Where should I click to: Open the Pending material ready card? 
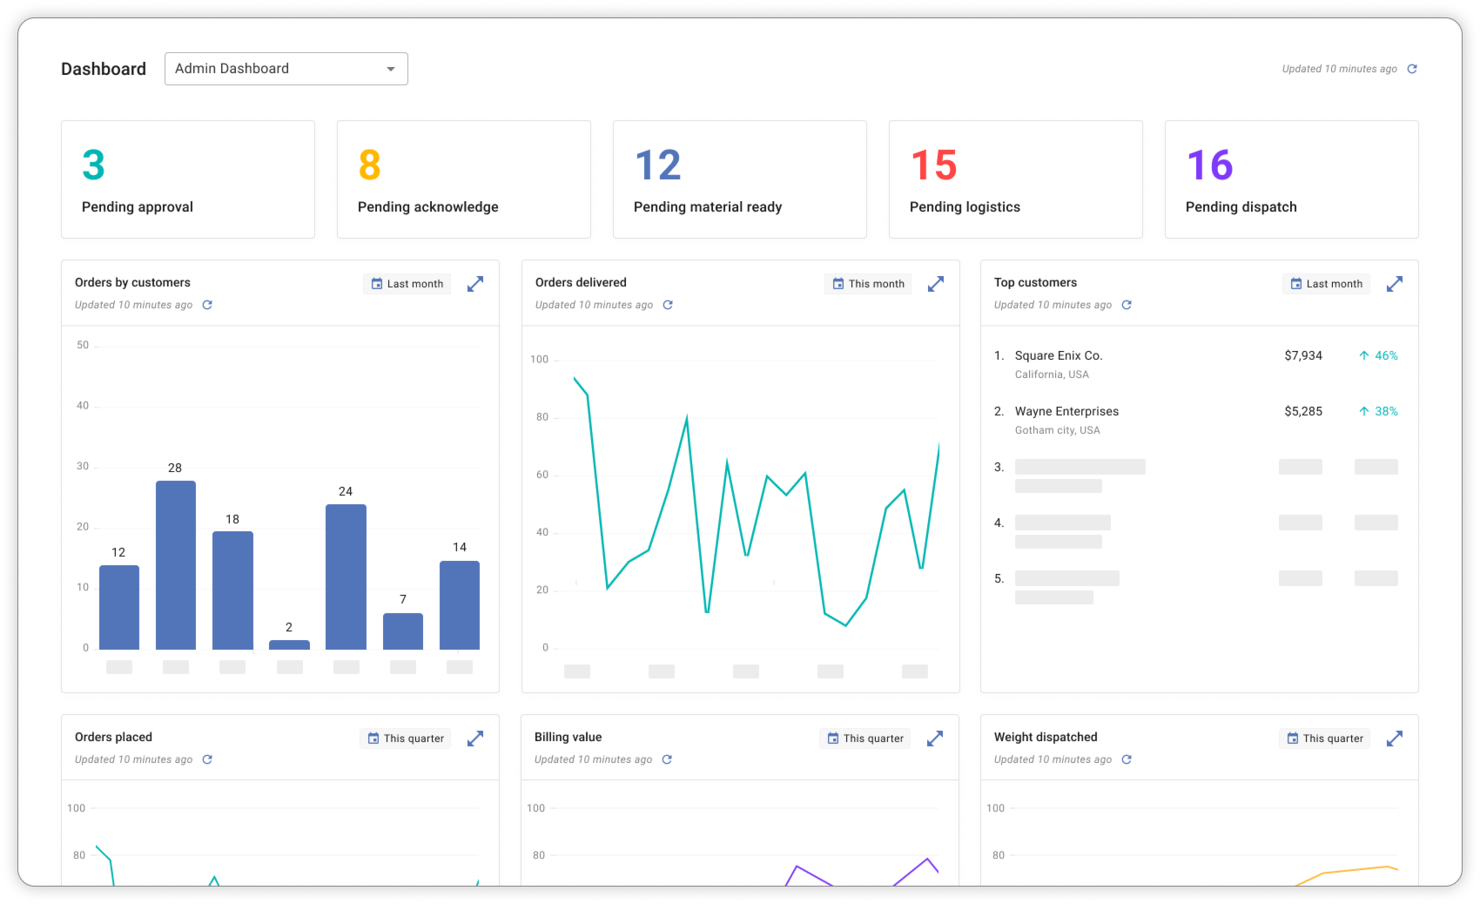click(x=740, y=180)
